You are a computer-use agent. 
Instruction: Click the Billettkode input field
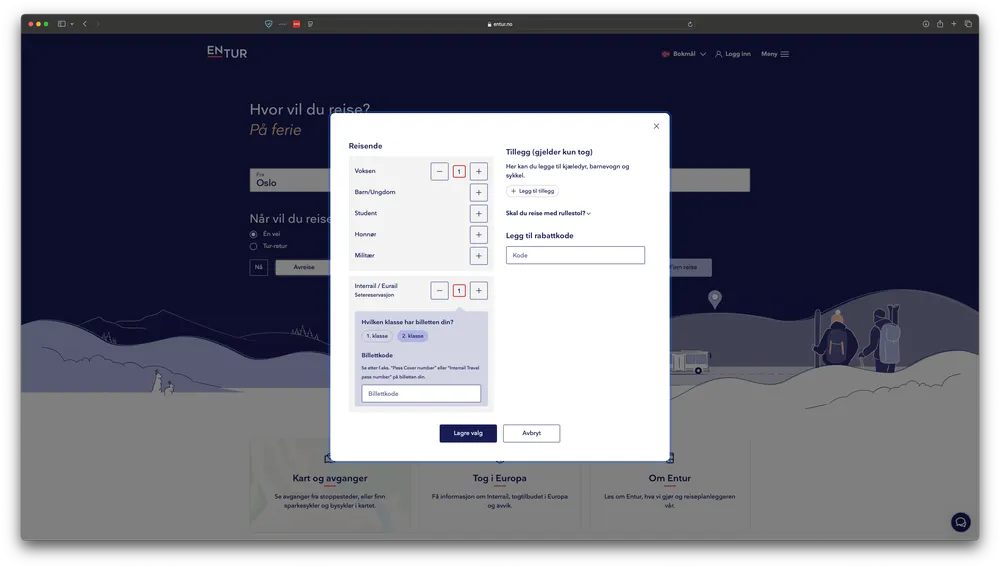coord(421,394)
